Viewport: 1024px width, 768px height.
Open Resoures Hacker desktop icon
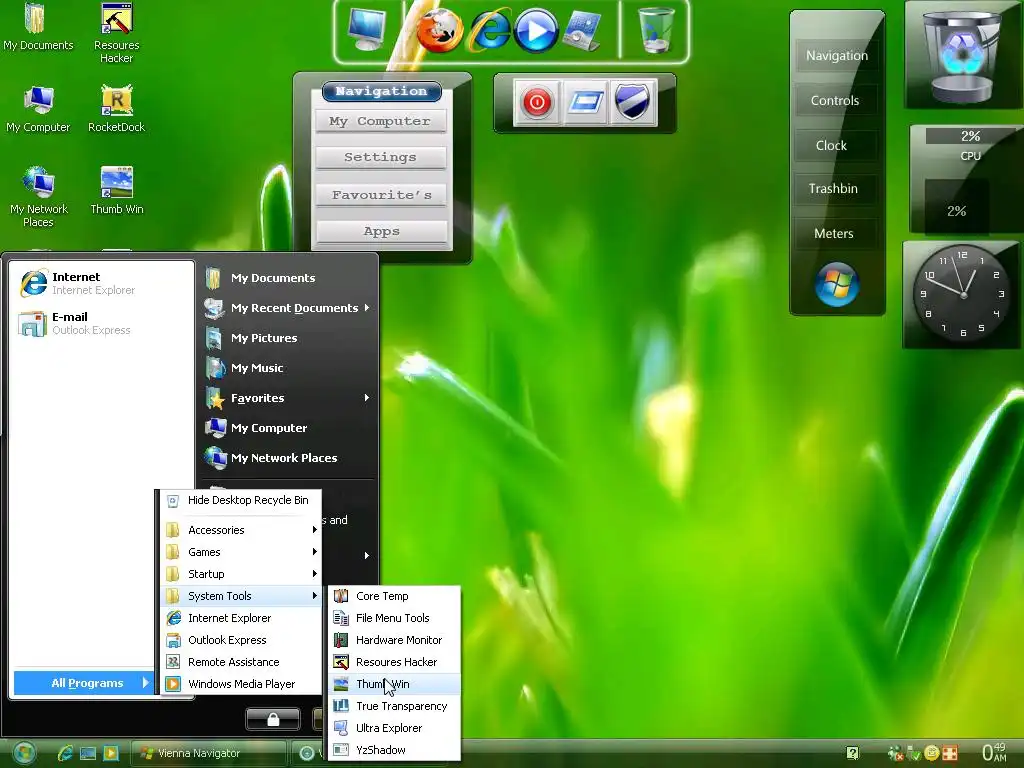pos(116,33)
